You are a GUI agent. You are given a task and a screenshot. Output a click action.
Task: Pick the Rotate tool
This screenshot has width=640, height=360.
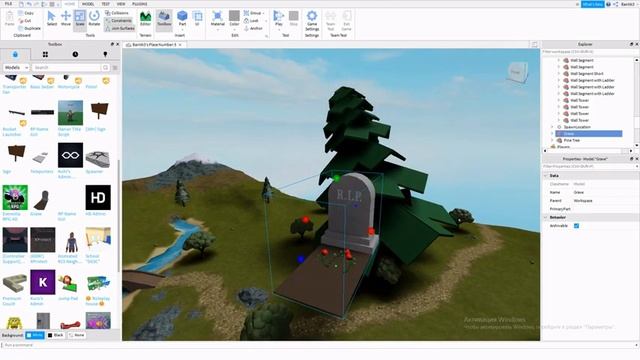click(94, 19)
